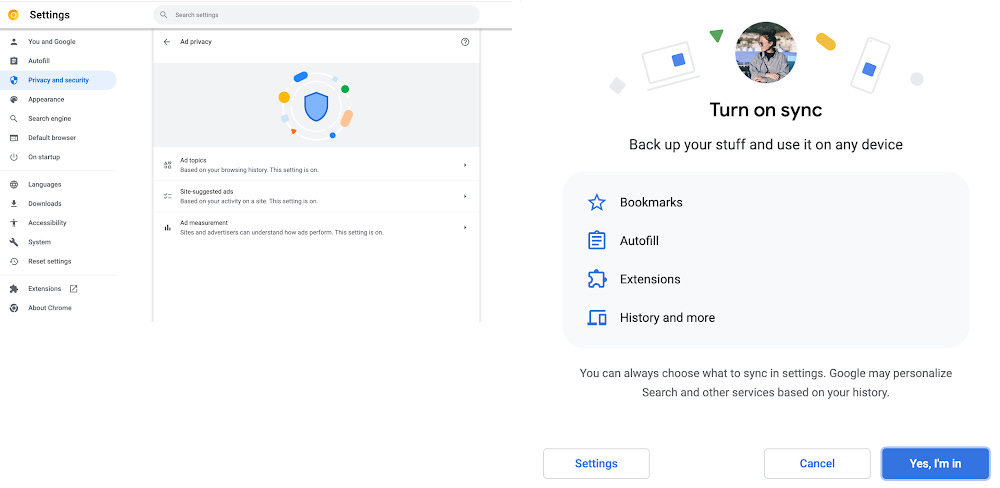Screen dimensions: 1000x488
Task: Click the Accessibility figure icon
Action: [14, 223]
